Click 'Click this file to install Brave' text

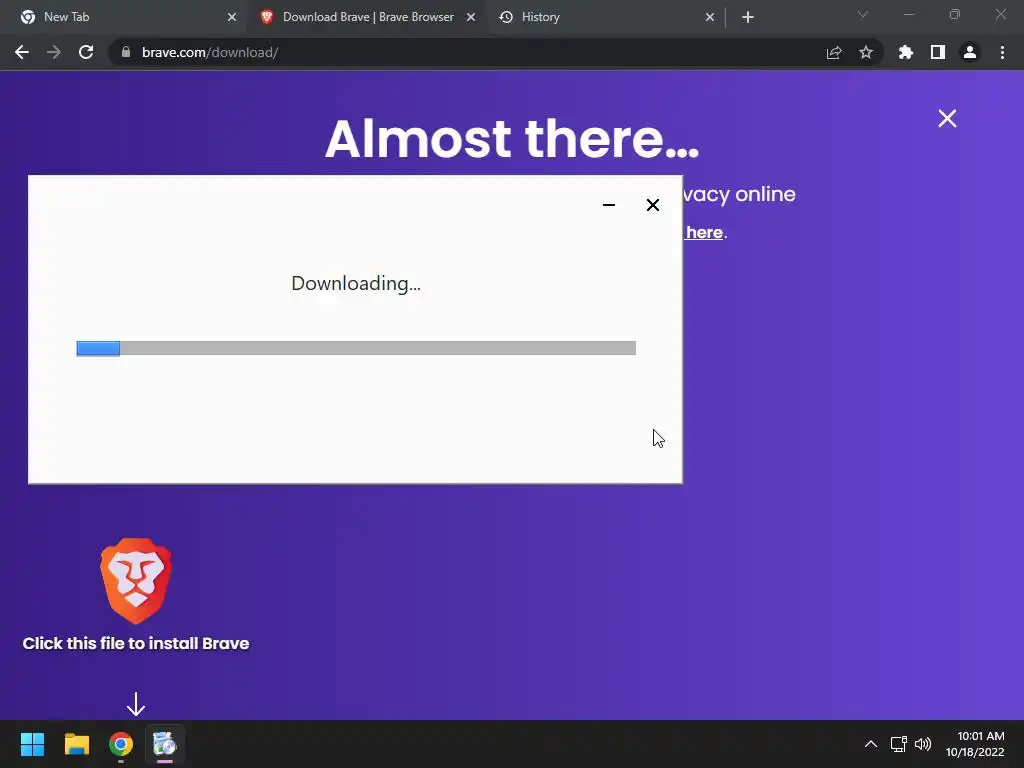136,643
